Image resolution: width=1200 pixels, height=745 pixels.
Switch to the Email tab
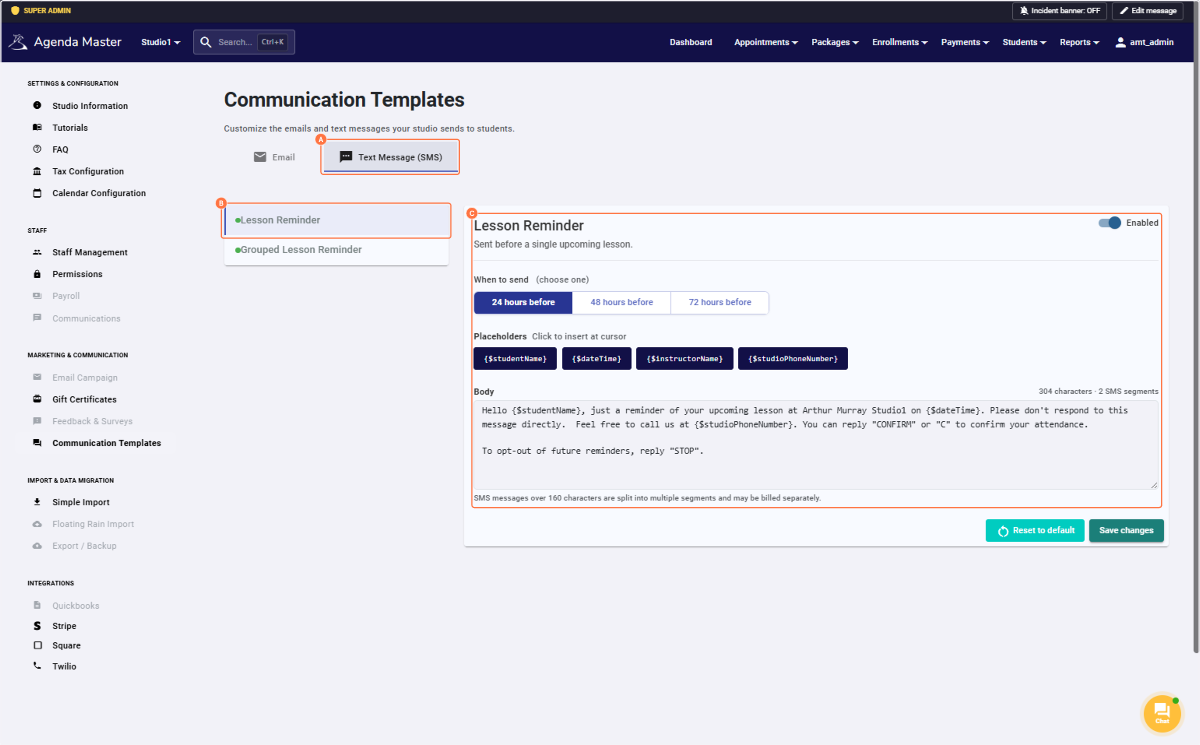(x=274, y=157)
